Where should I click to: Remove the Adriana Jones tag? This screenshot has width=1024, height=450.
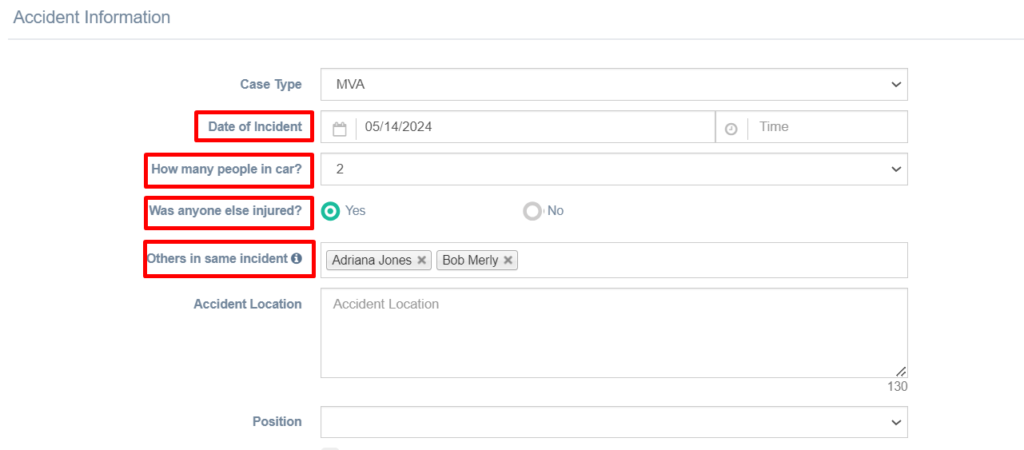[x=422, y=260]
